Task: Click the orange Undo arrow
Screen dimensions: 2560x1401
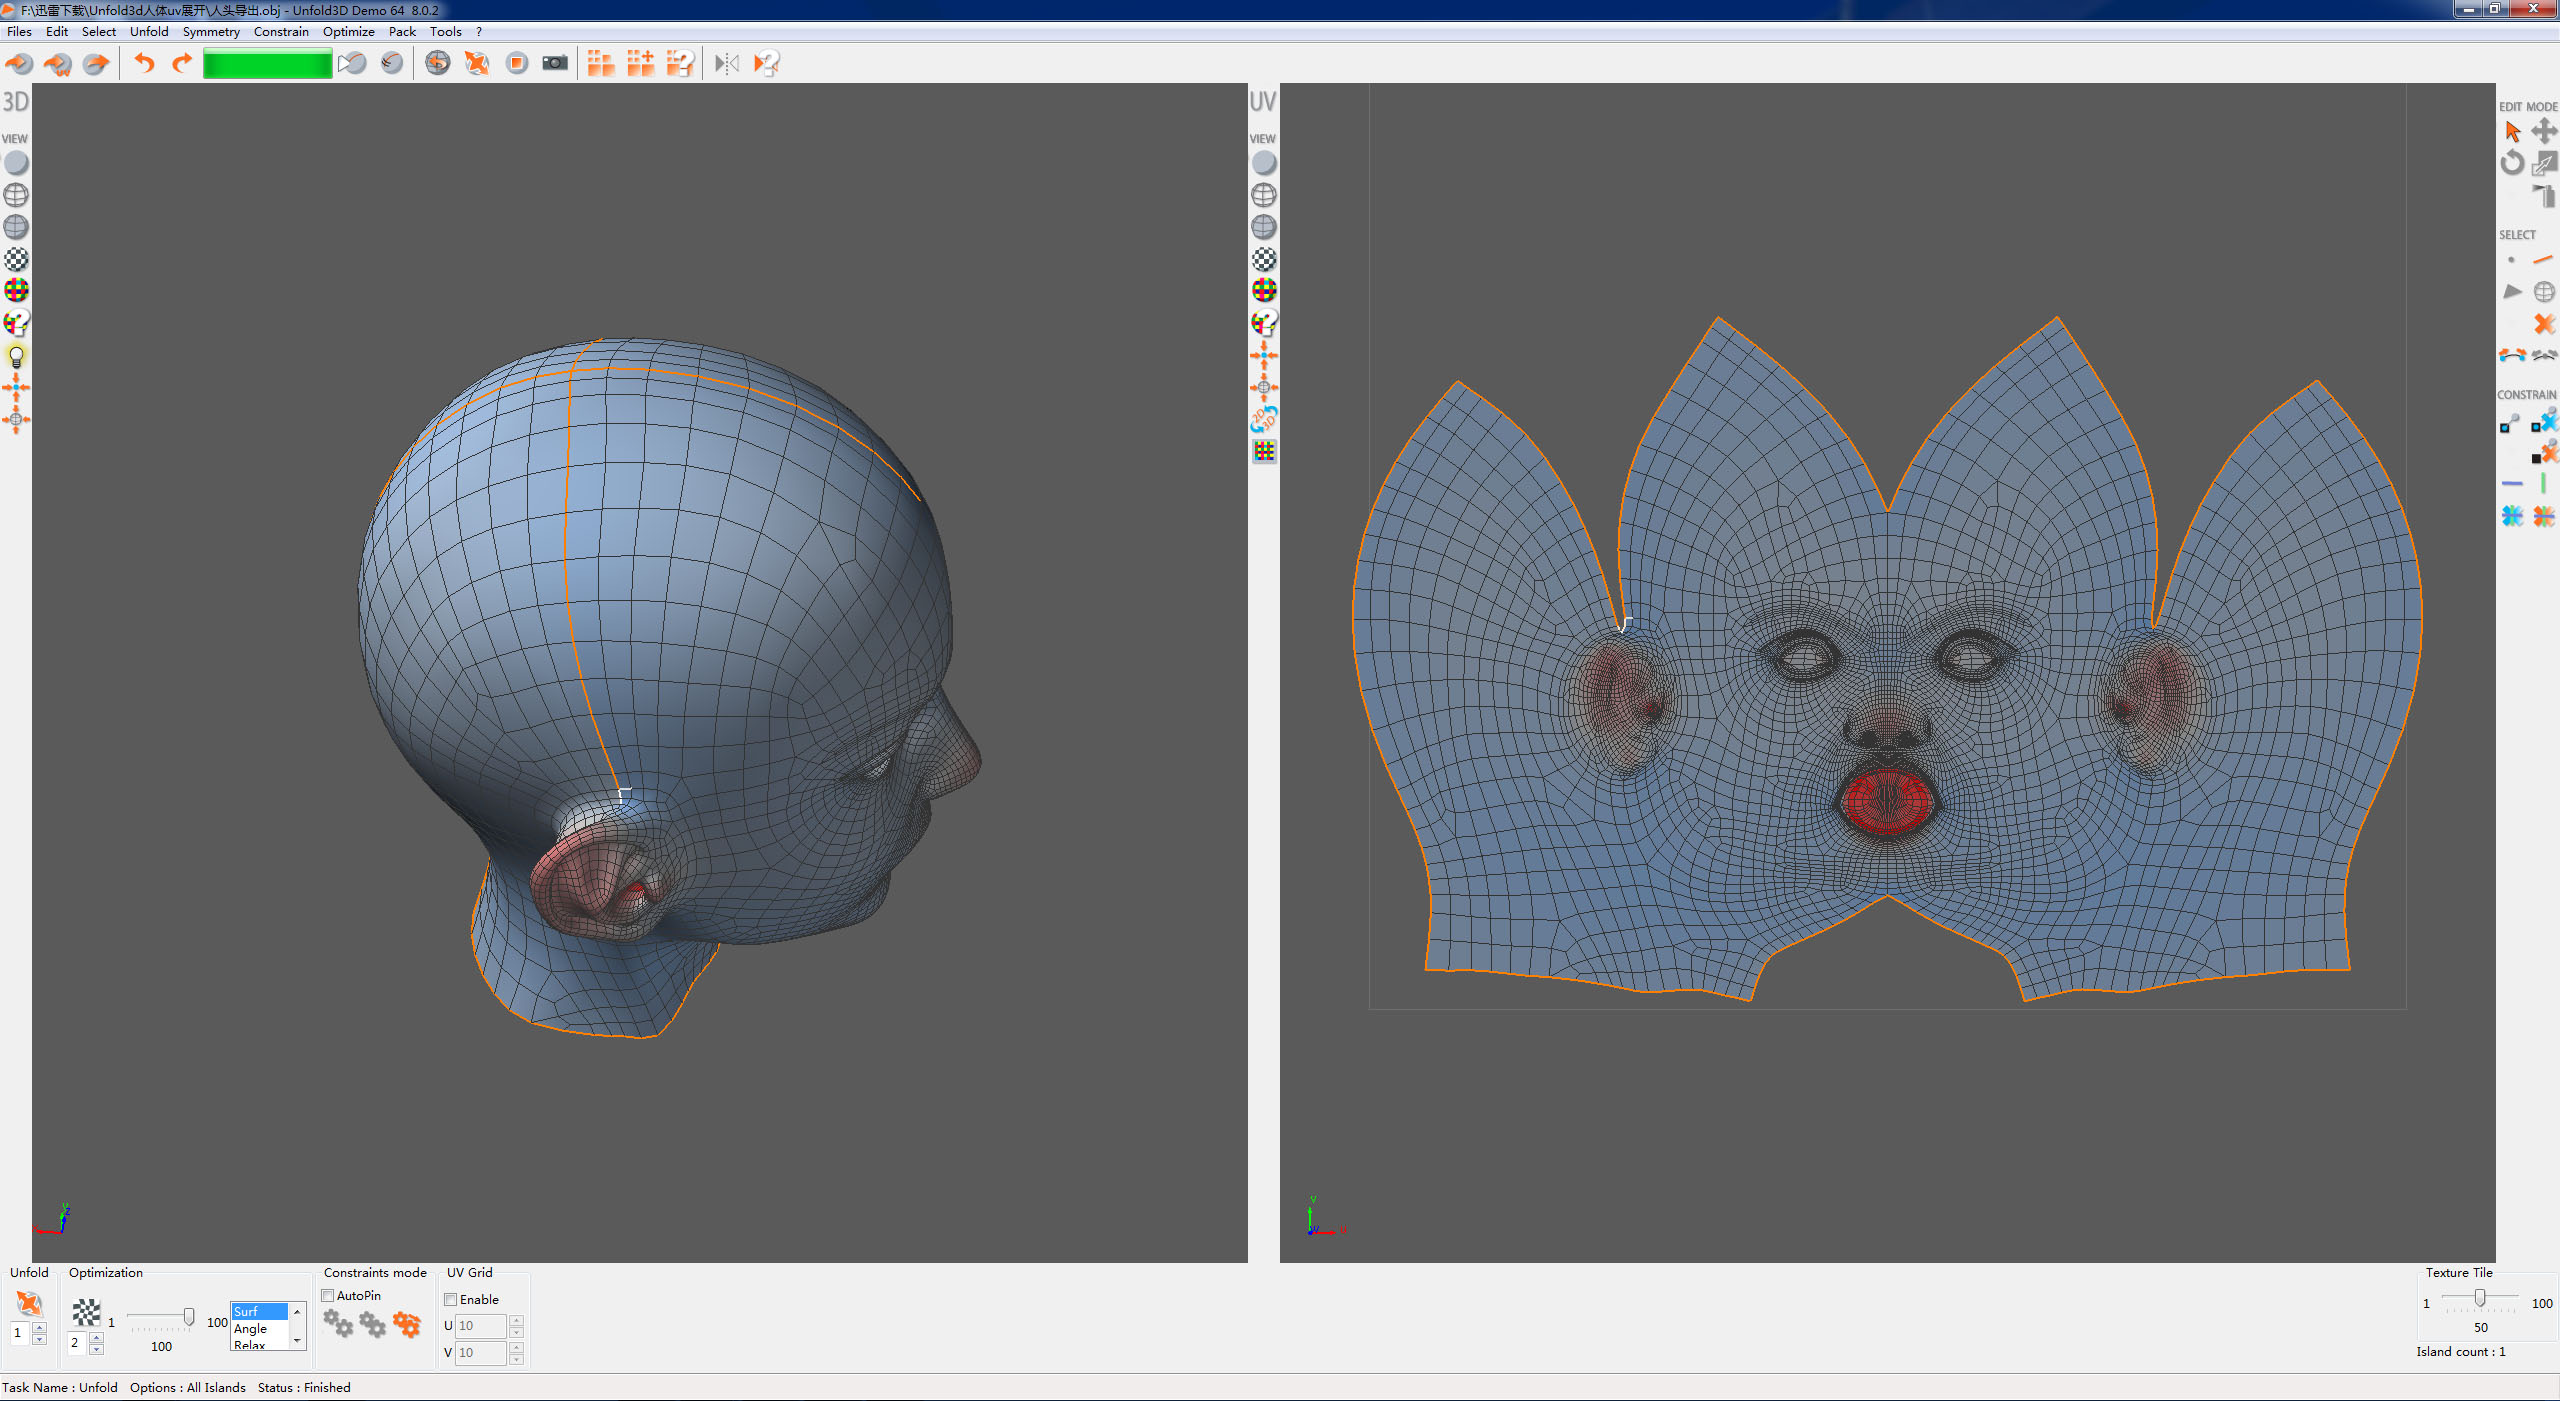Action: coord(145,64)
